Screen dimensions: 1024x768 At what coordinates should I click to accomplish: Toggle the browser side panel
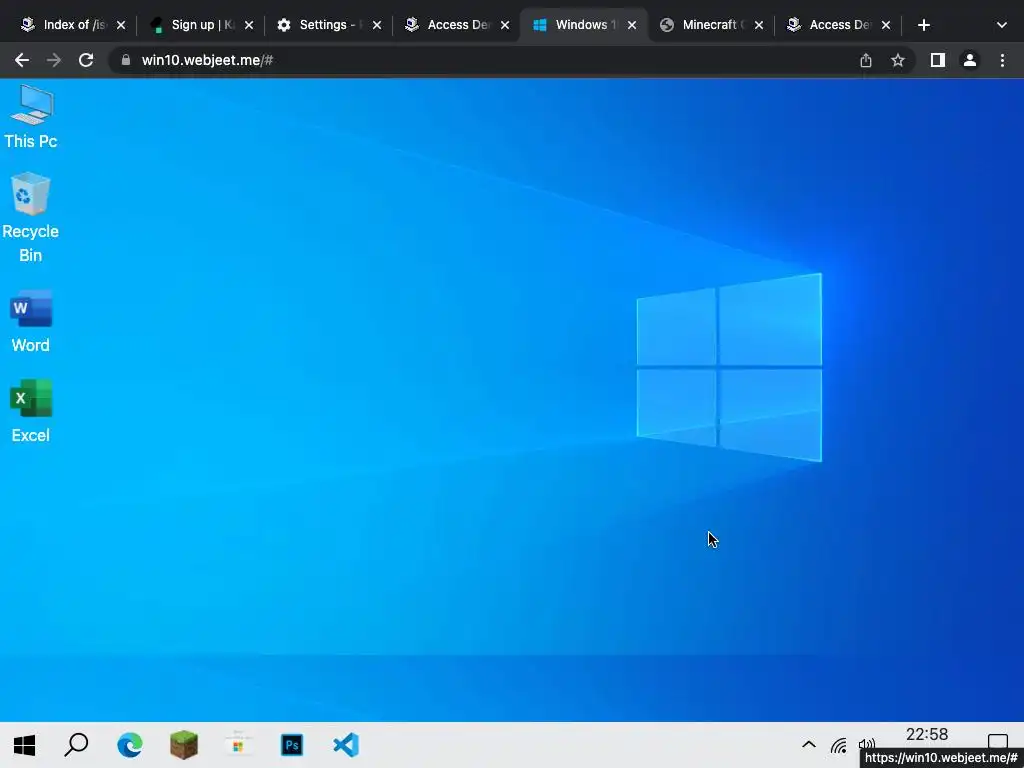pos(938,60)
